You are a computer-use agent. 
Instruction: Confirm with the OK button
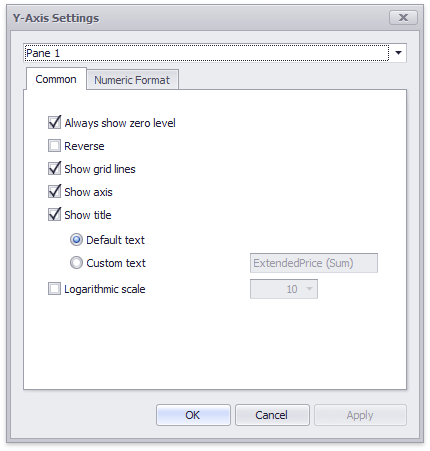(x=193, y=415)
